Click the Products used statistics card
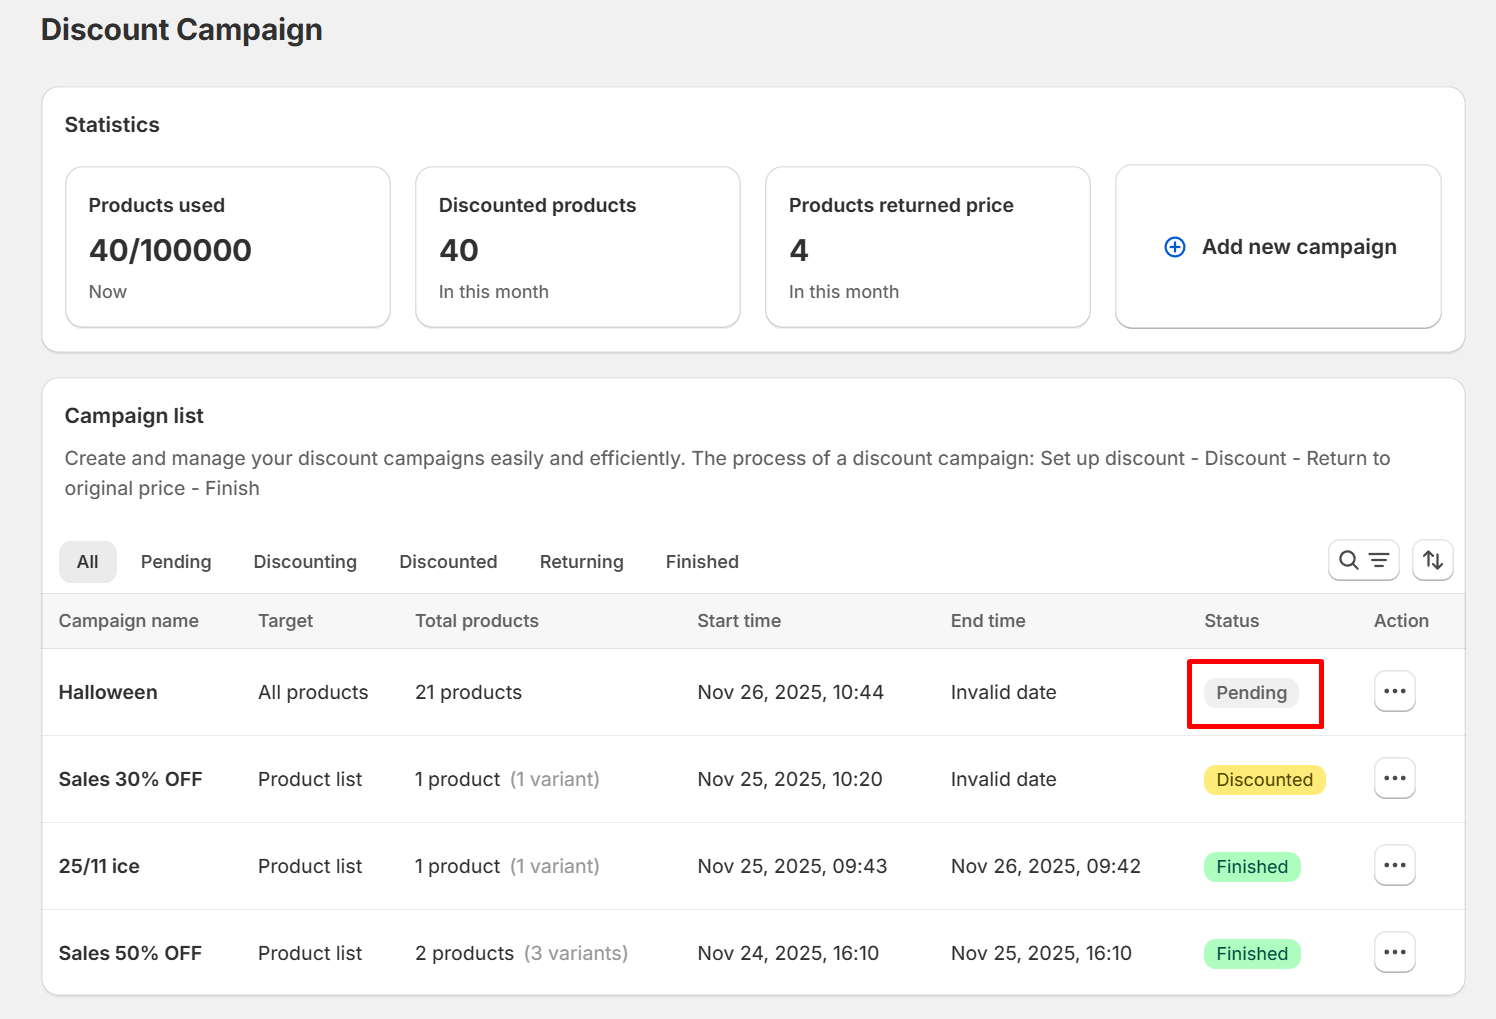The image size is (1496, 1019). tap(228, 247)
